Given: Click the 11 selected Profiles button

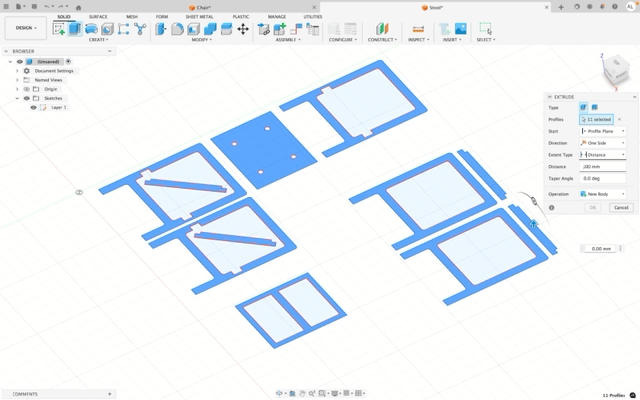Looking at the screenshot, I should pos(596,119).
